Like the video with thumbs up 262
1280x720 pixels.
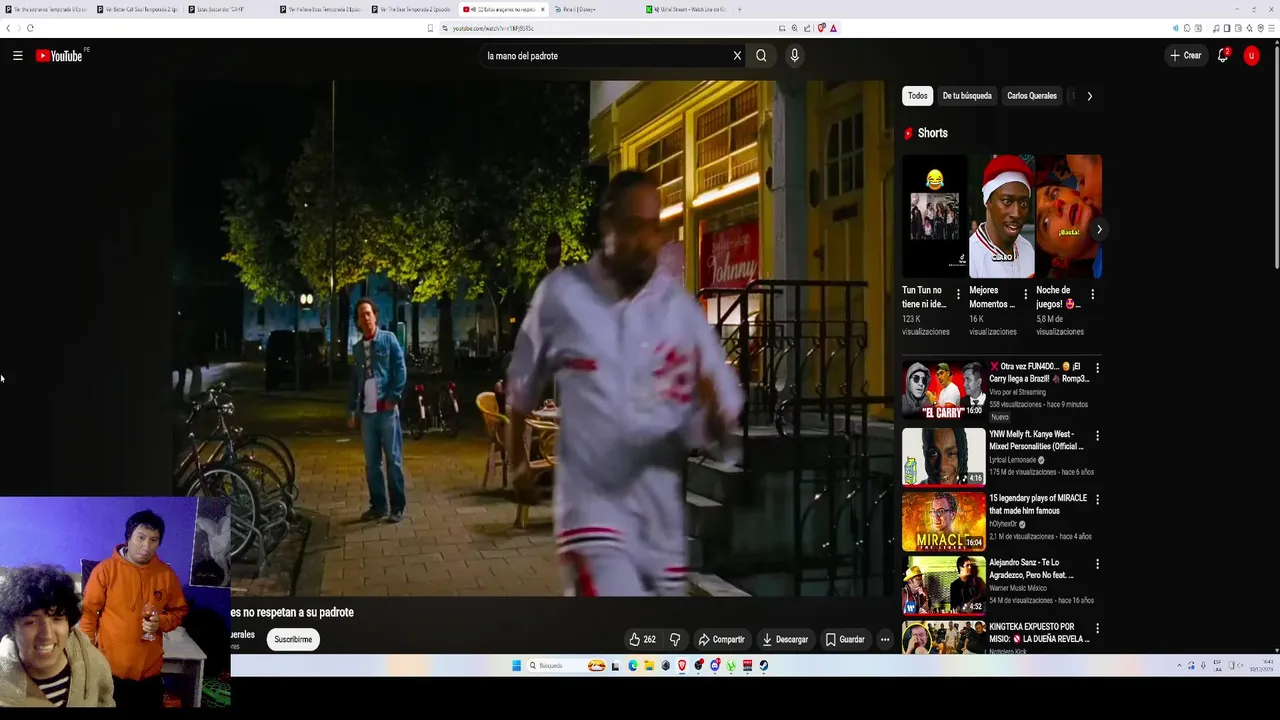pyautogui.click(x=642, y=639)
